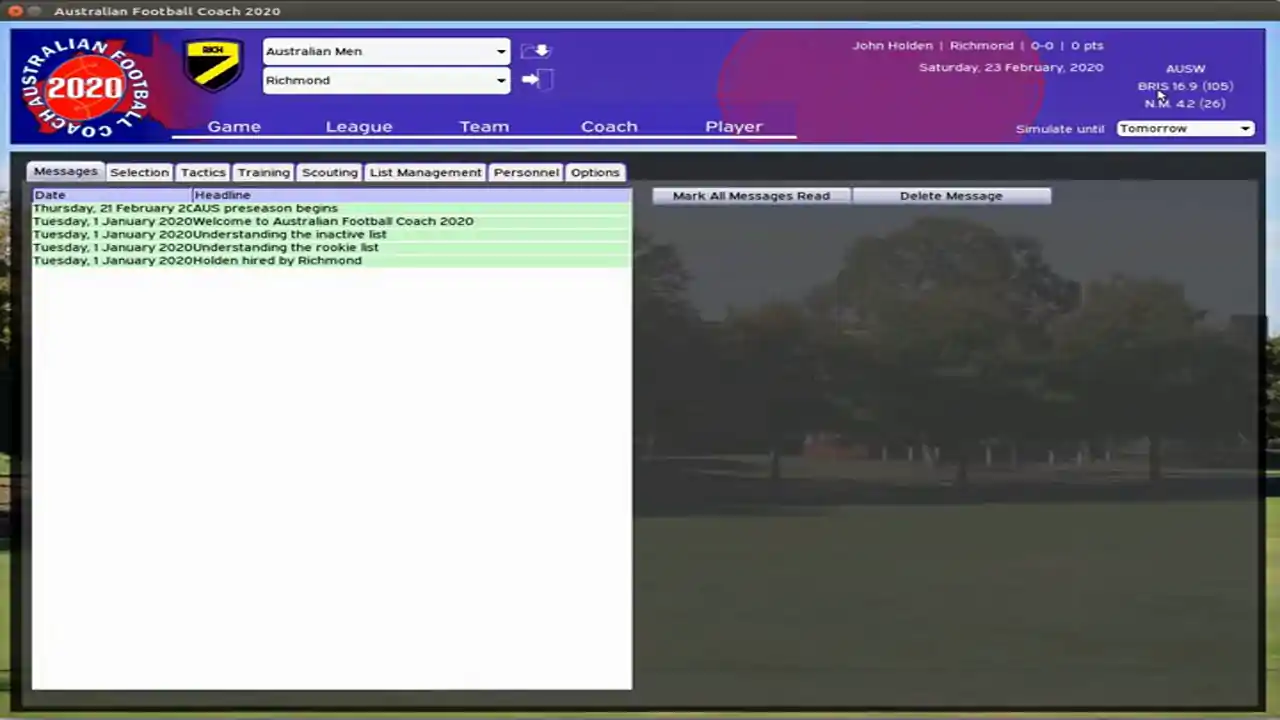Click the AUSW score ticker label
The height and width of the screenshot is (720, 1280).
click(1185, 69)
